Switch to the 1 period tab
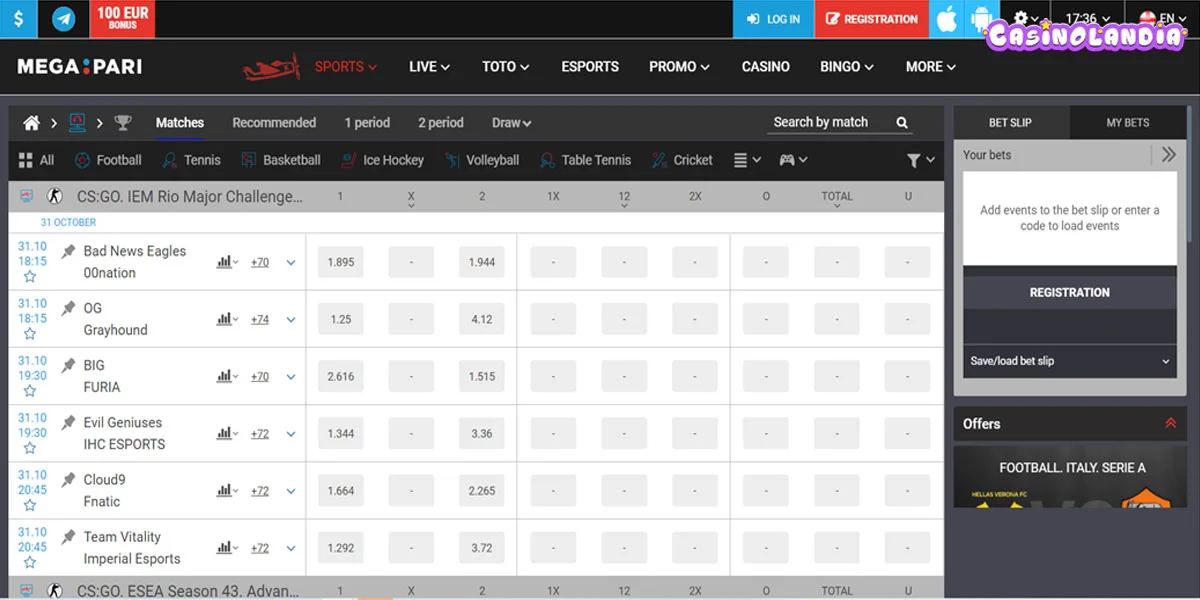This screenshot has height=600, width=1200. point(367,123)
